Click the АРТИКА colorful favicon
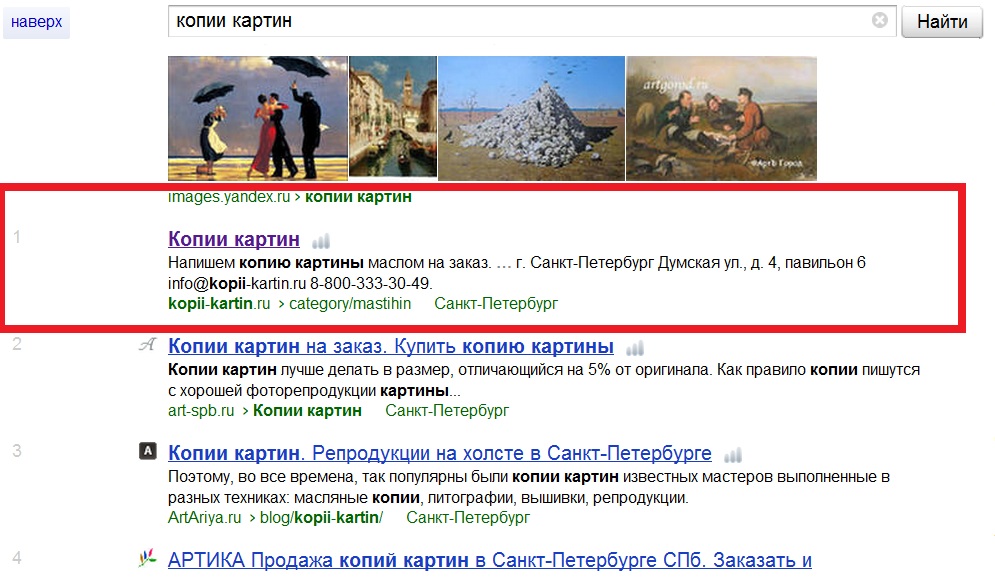This screenshot has width=995, height=577. coord(148,558)
